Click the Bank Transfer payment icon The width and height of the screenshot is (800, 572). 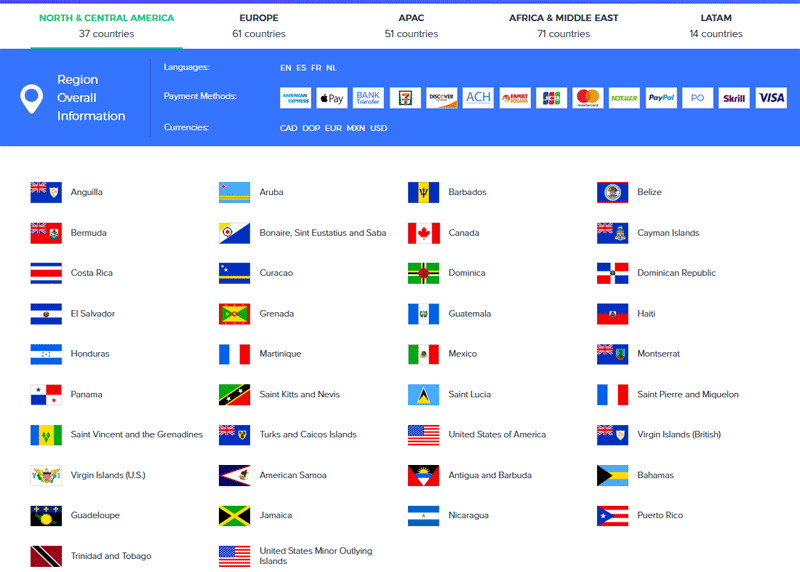[368, 98]
